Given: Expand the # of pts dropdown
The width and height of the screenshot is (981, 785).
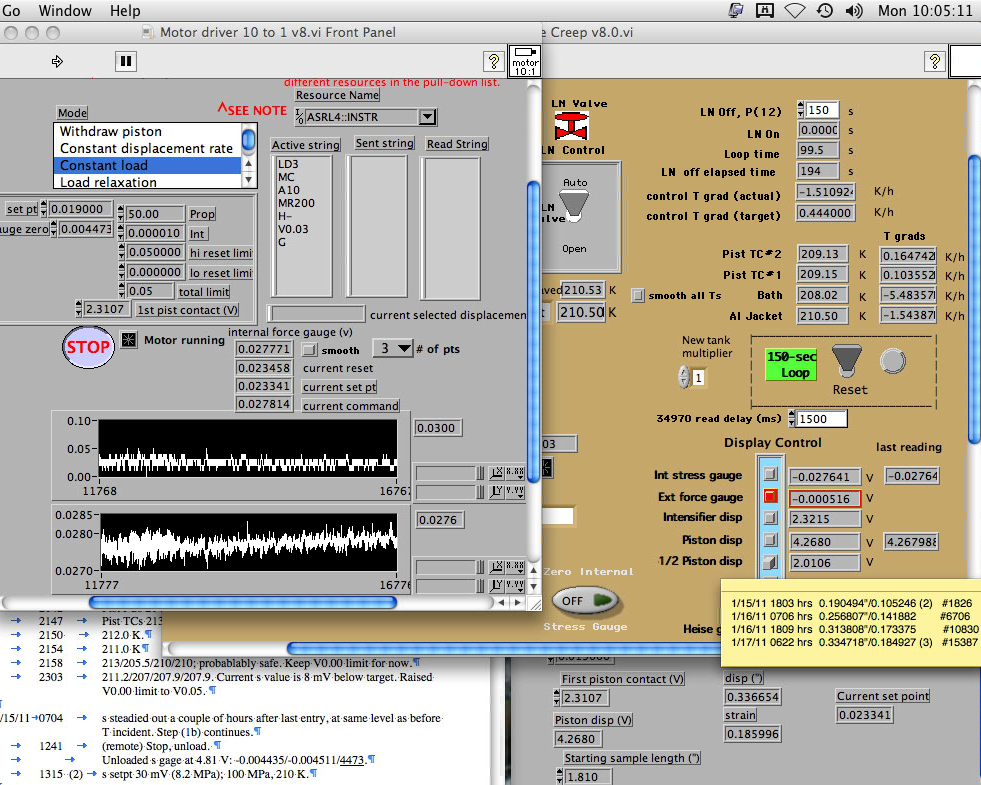Looking at the screenshot, I should pyautogui.click(x=392, y=348).
